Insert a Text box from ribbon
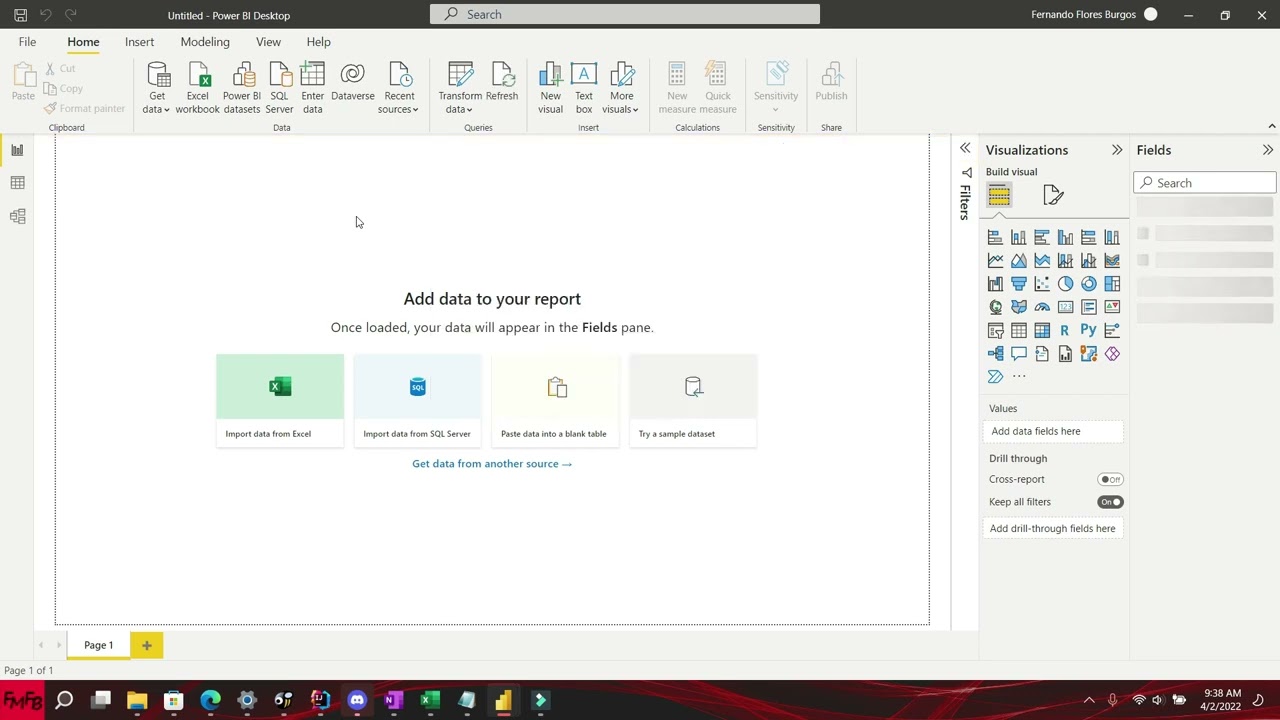The height and width of the screenshot is (720, 1280). coord(584,88)
